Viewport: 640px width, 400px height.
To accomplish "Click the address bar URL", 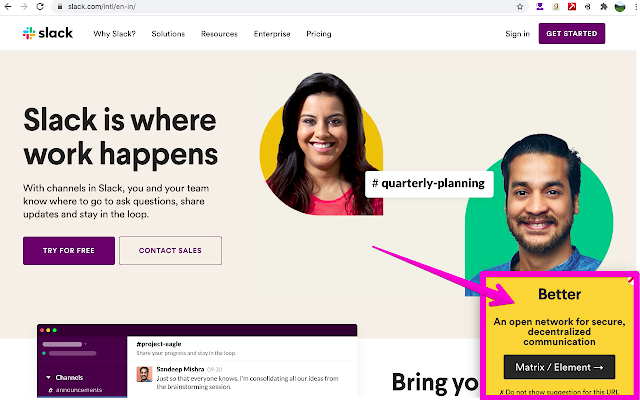I will click(102, 7).
